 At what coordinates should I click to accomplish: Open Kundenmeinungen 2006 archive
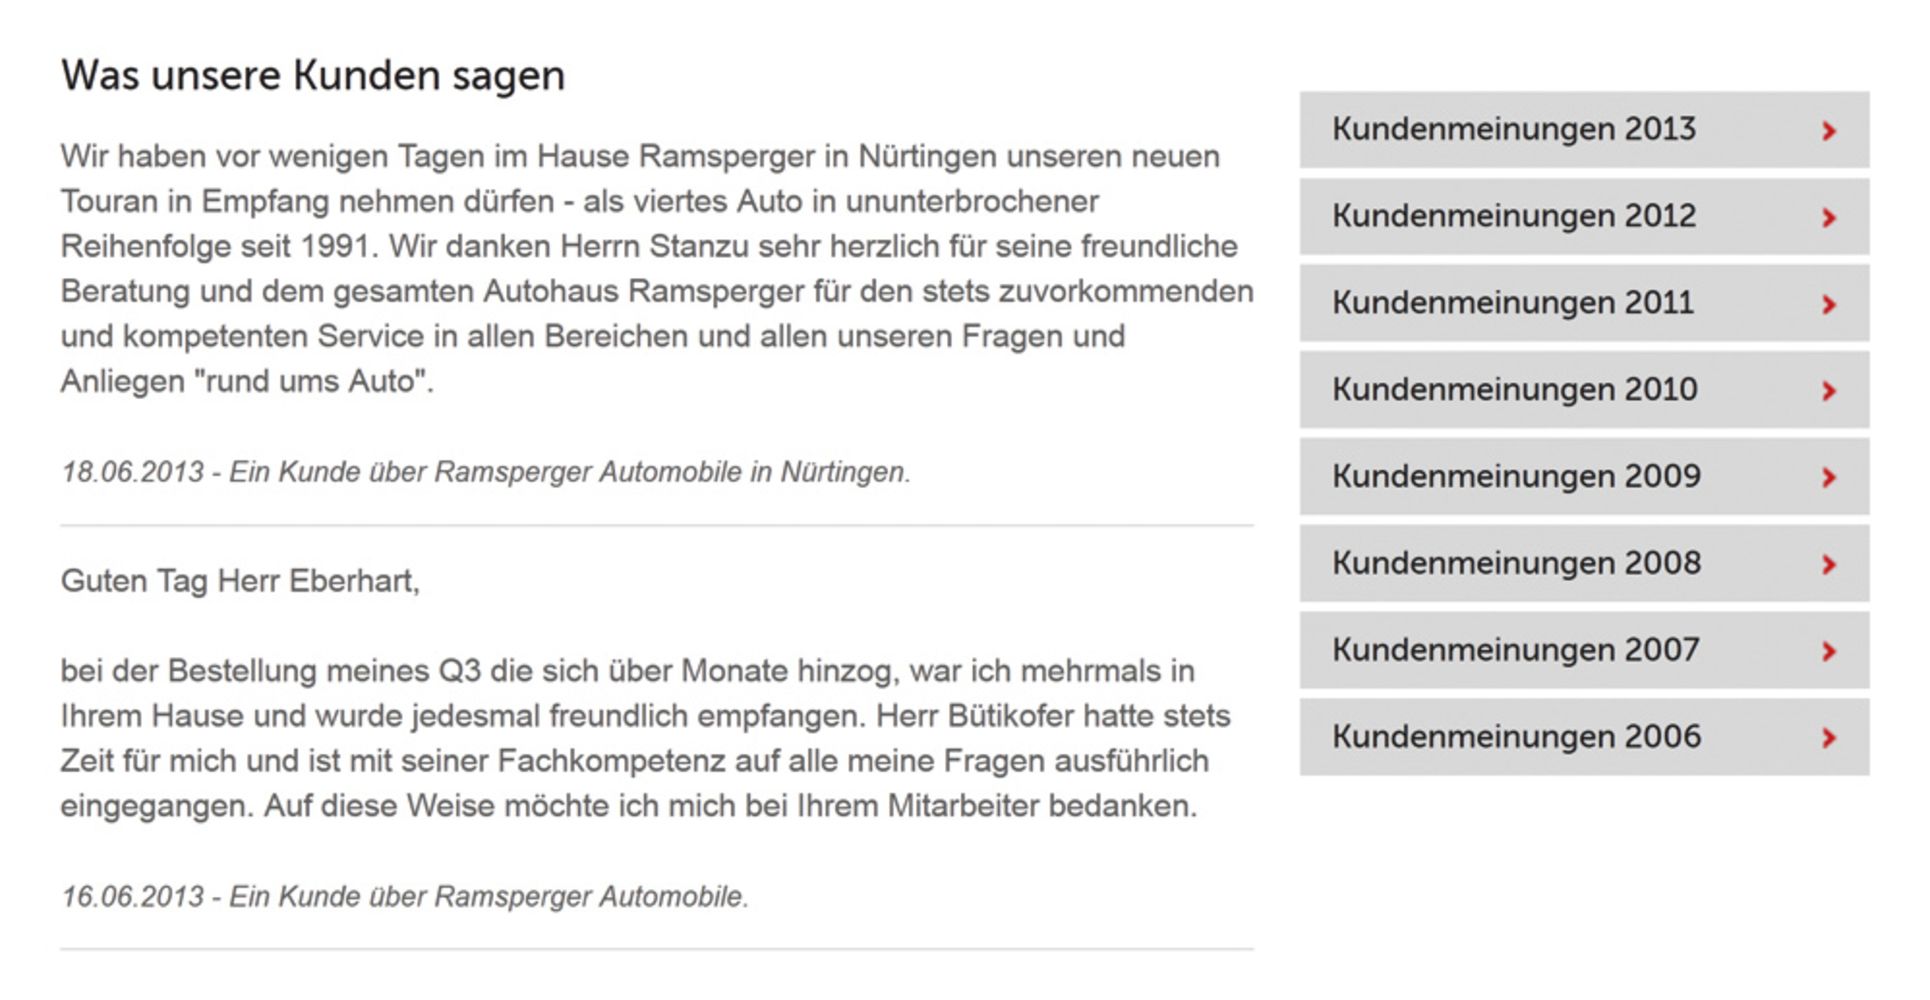point(1584,737)
